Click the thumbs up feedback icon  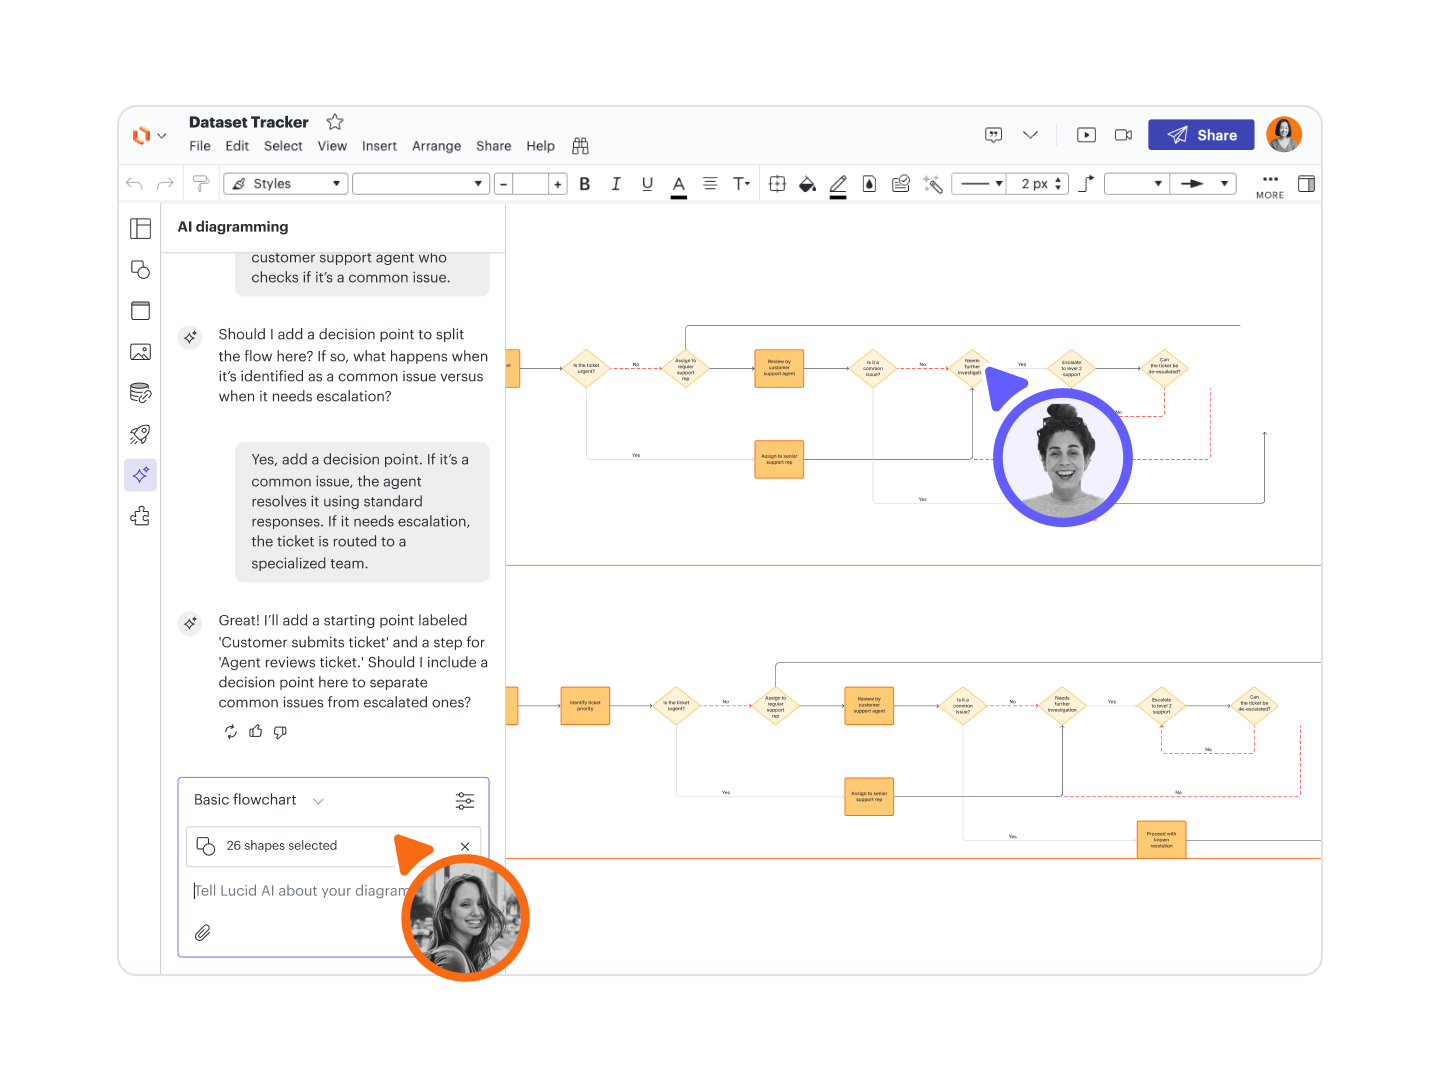[x=256, y=732]
